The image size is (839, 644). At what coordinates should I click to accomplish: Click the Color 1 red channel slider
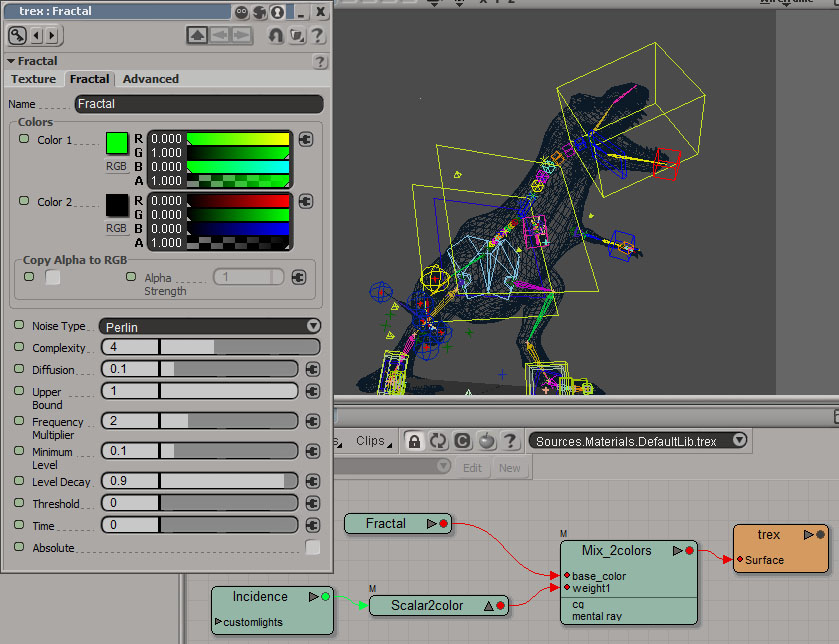[238, 139]
